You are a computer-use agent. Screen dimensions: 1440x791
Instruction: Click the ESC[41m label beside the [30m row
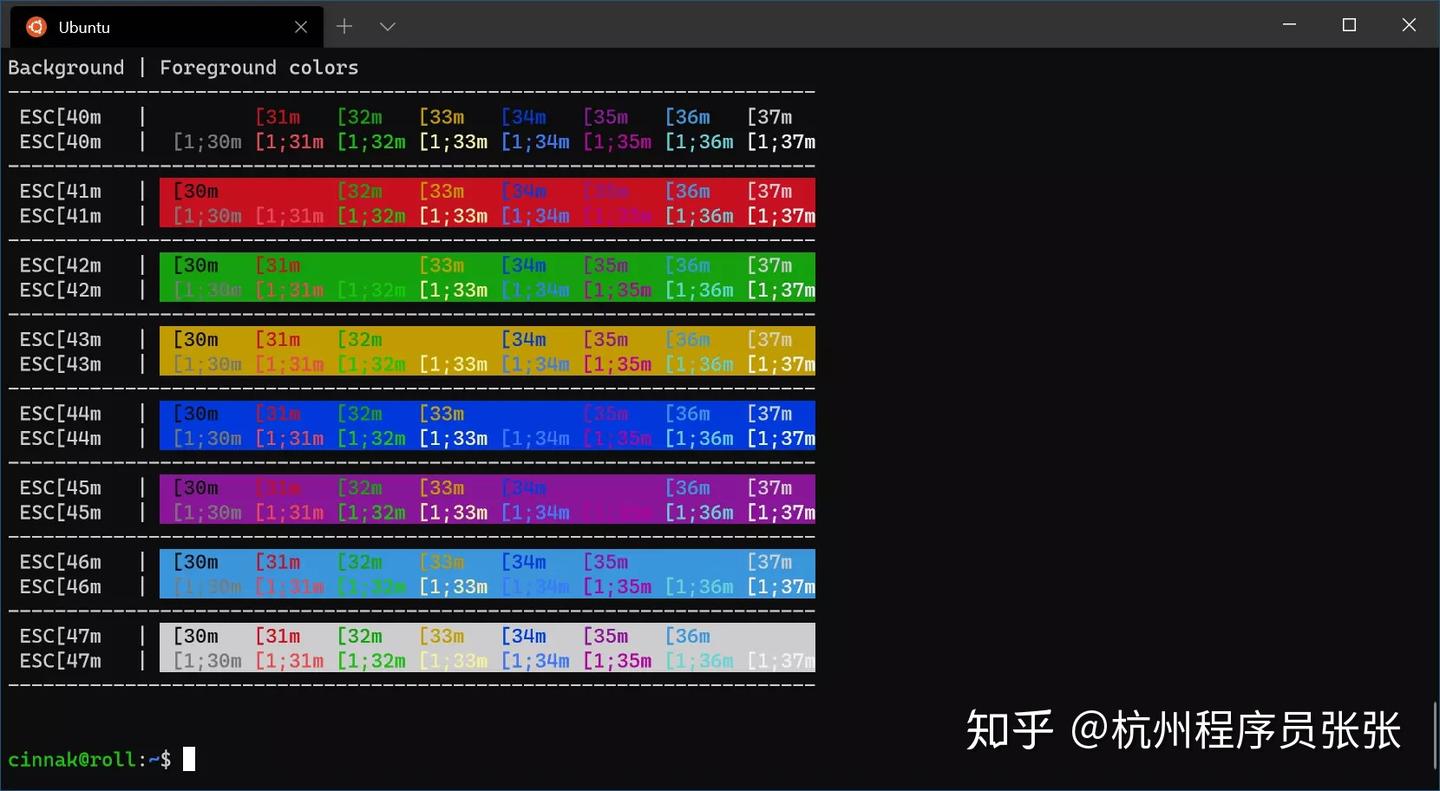(60, 191)
